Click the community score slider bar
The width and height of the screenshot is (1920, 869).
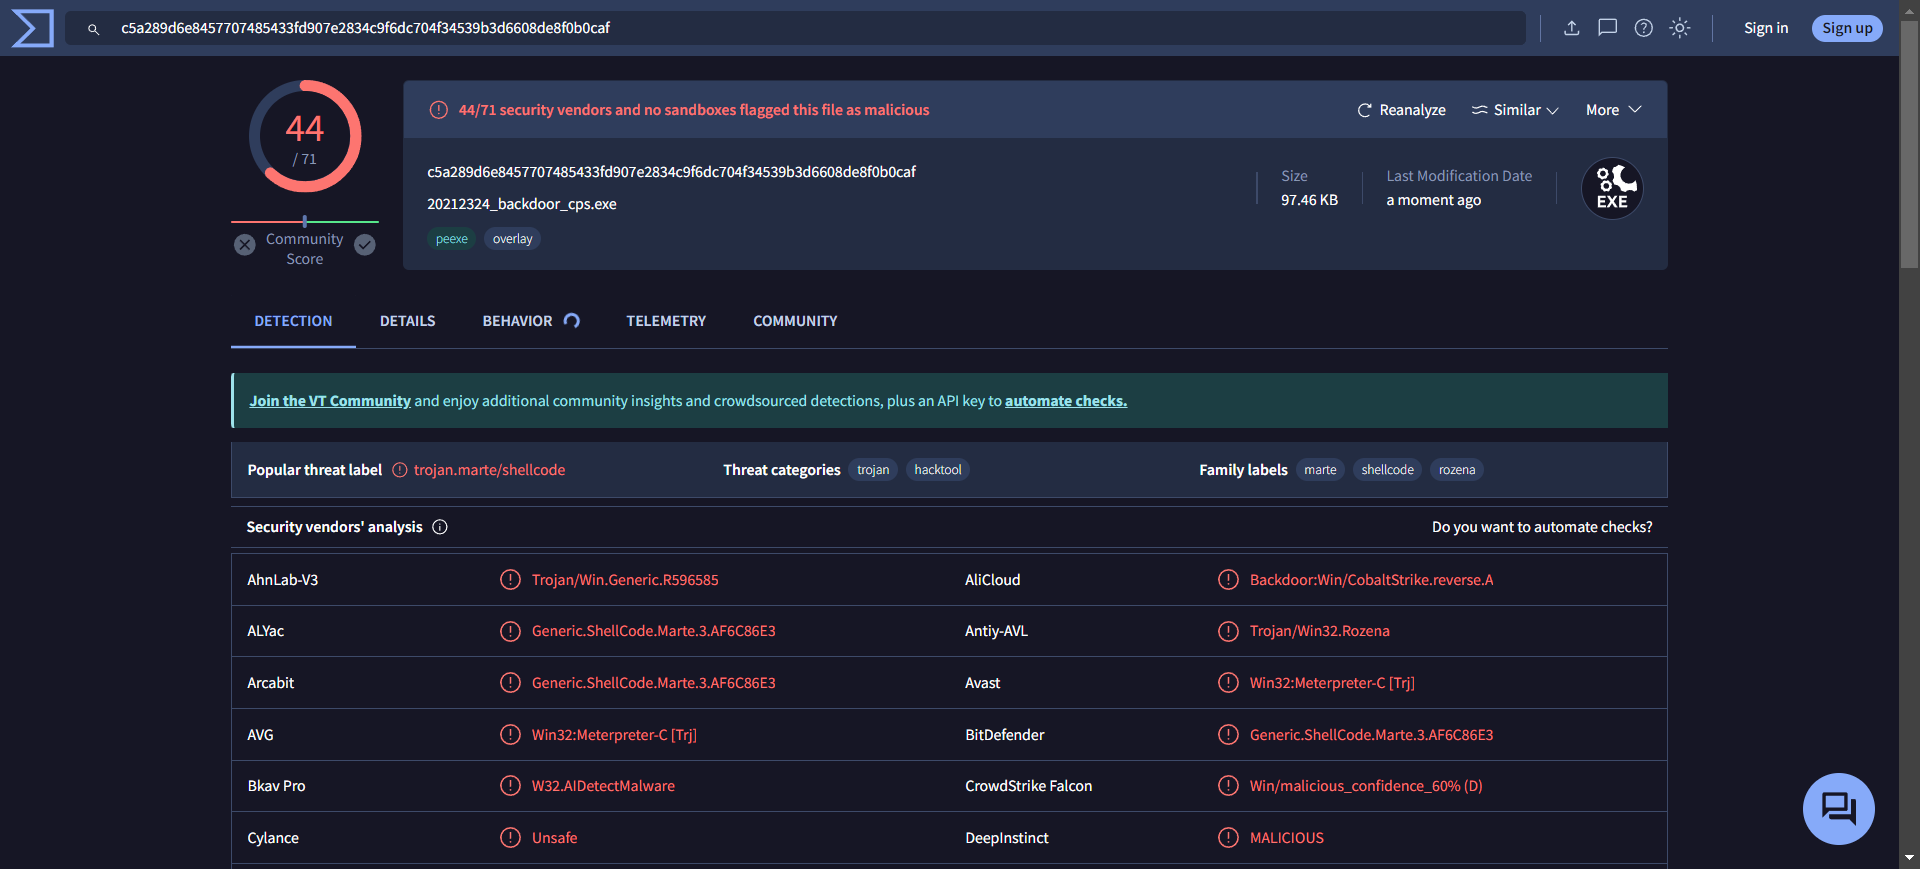coord(305,221)
